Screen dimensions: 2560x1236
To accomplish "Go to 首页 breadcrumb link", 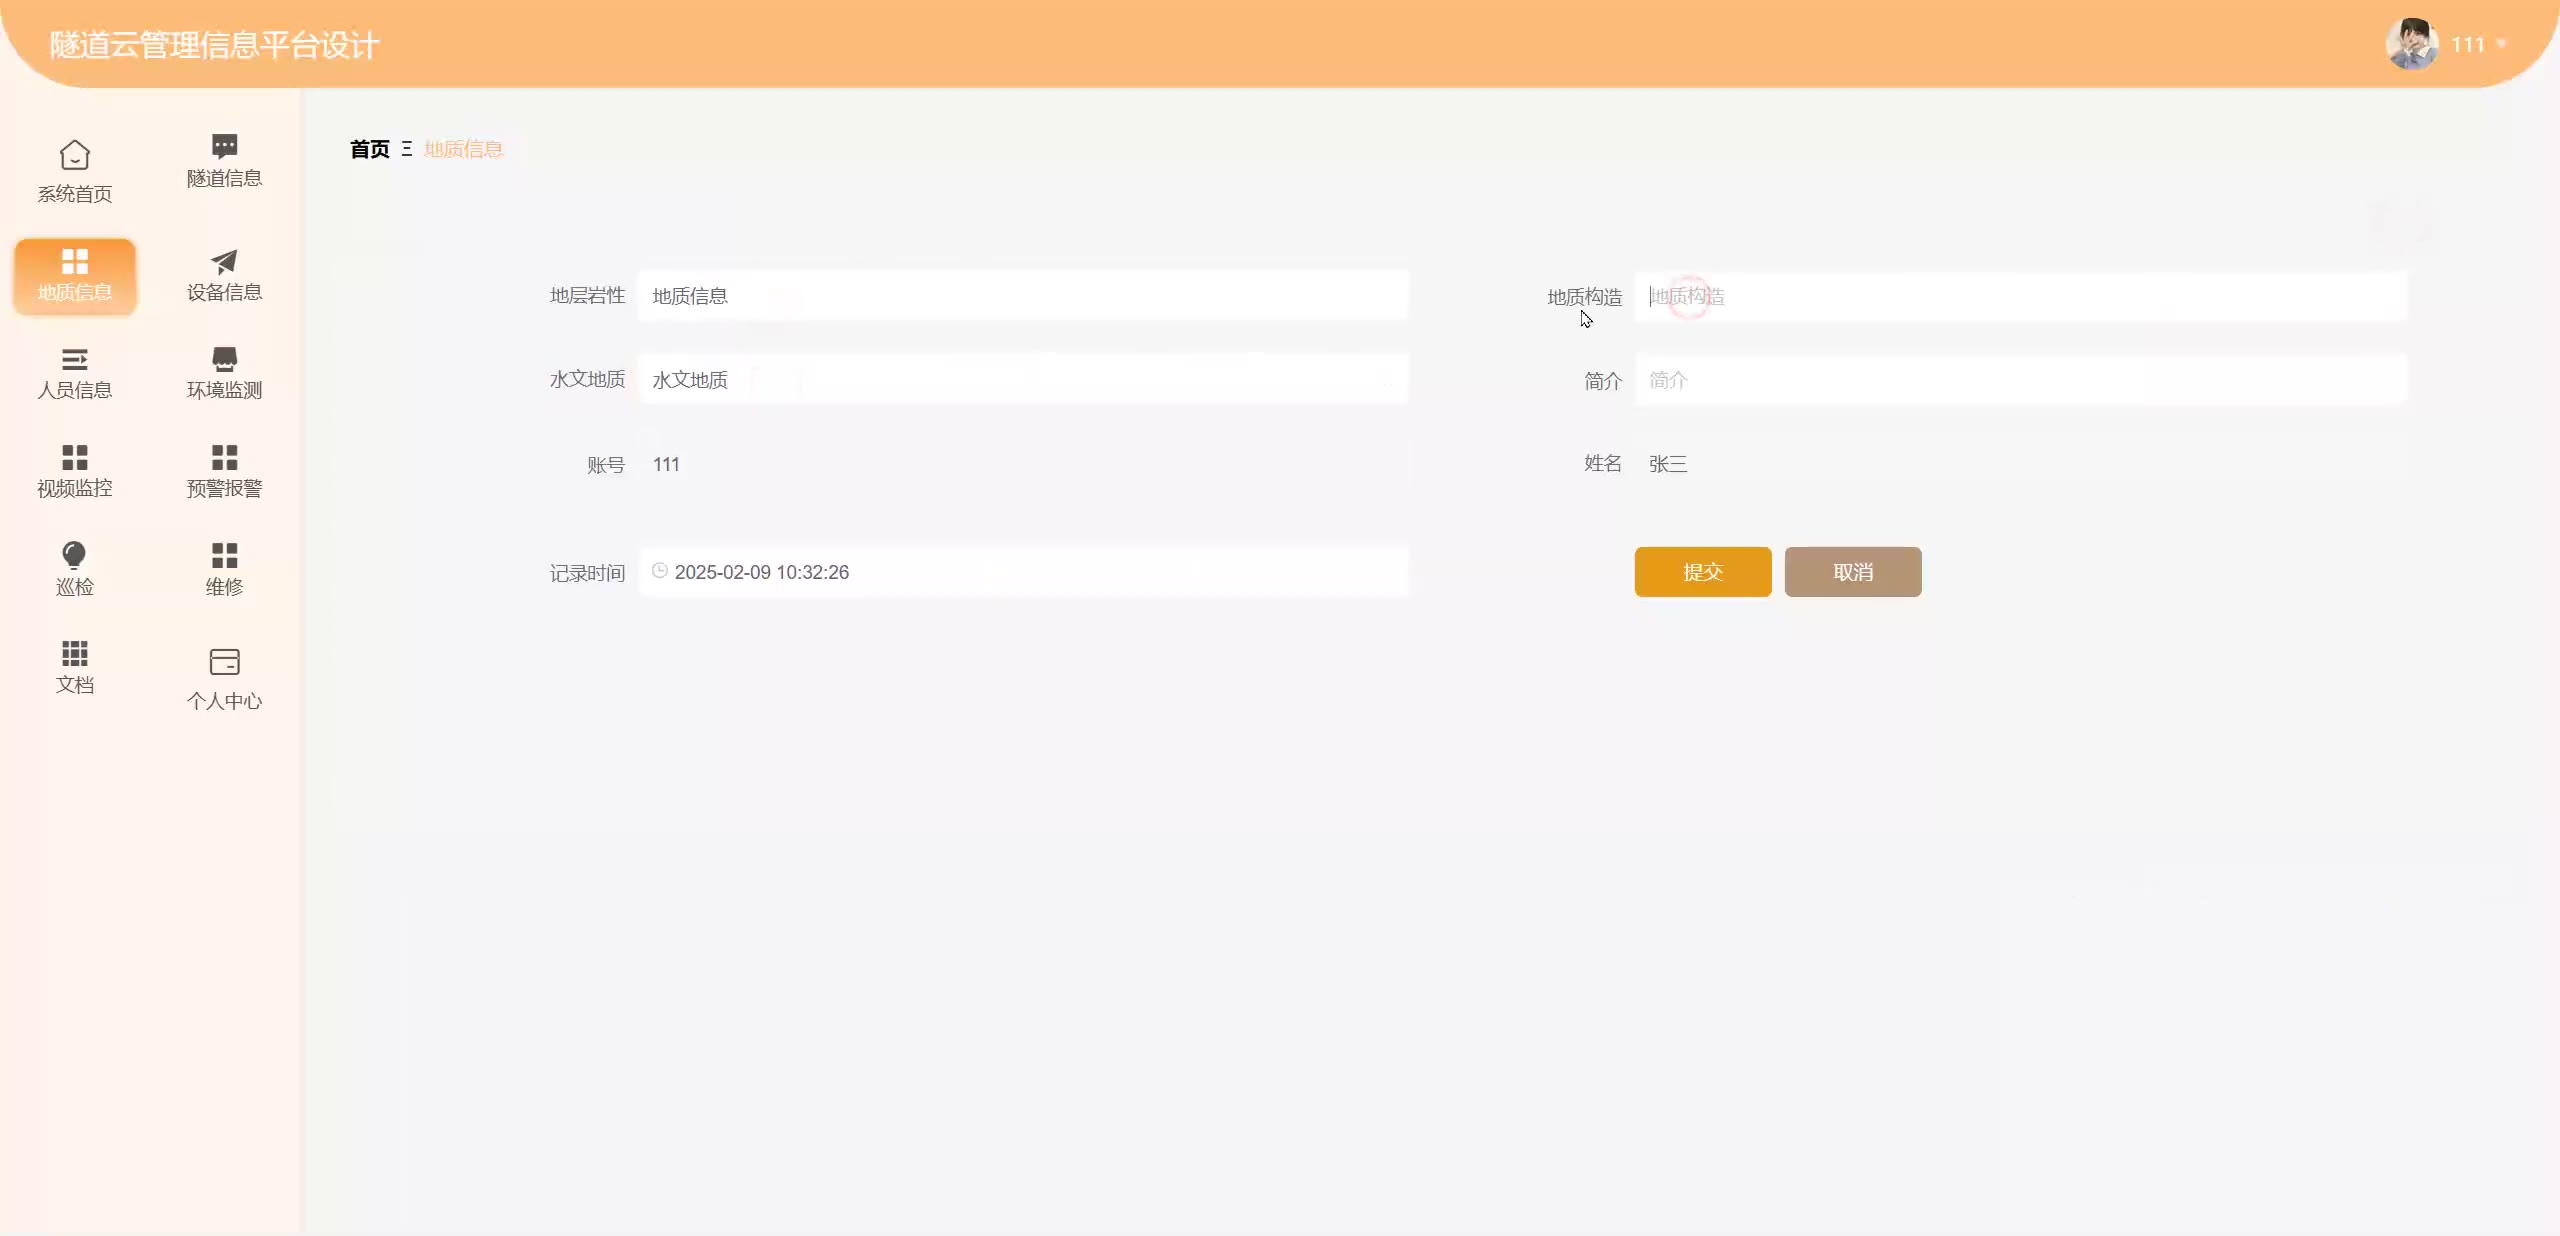I will 369,149.
